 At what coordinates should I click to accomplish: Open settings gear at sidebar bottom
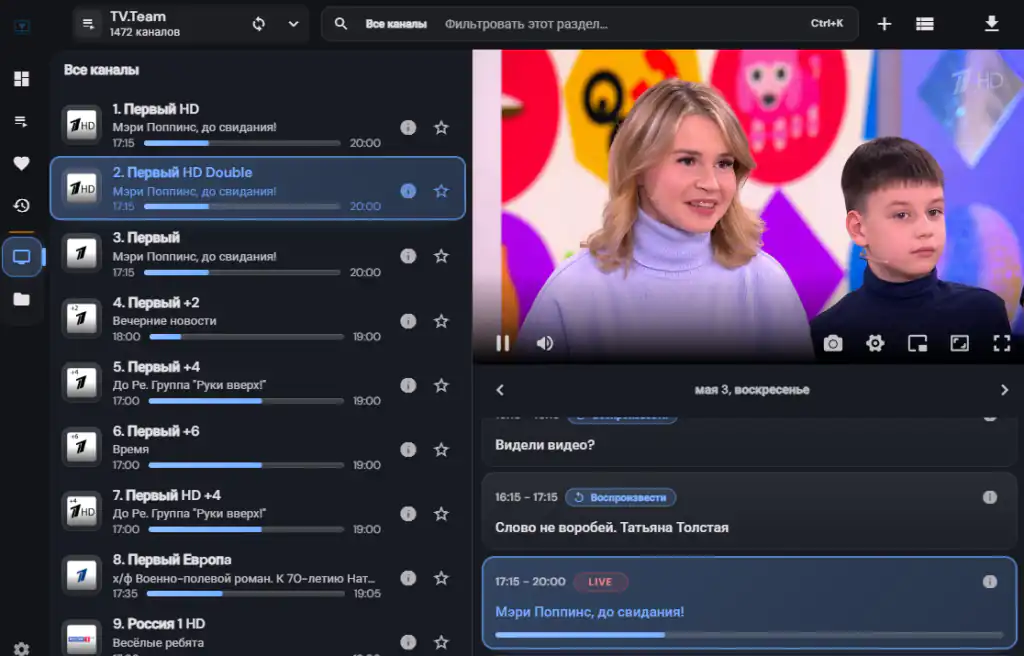tap(22, 649)
